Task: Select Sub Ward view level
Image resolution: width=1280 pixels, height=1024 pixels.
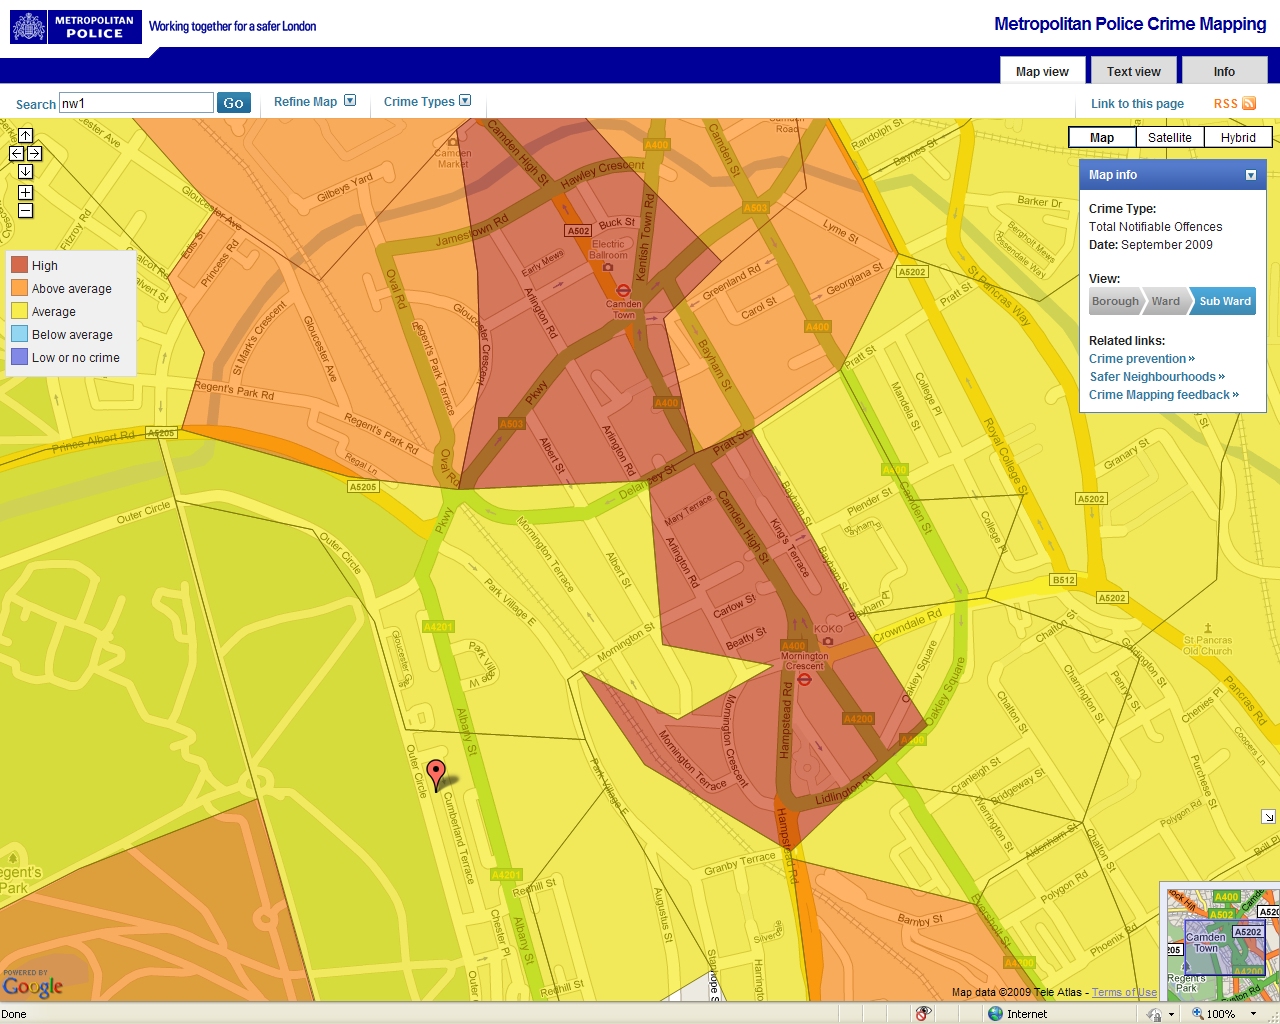Action: point(1224,301)
